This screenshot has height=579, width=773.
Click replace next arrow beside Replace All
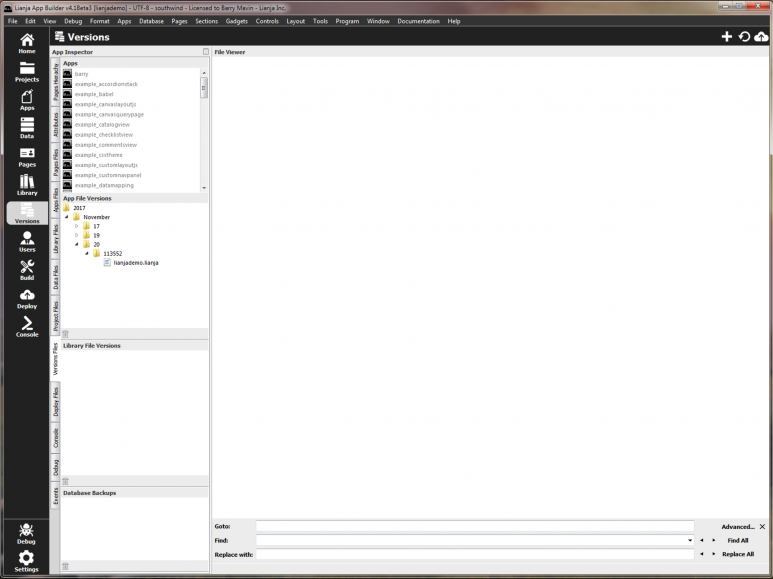coord(713,554)
